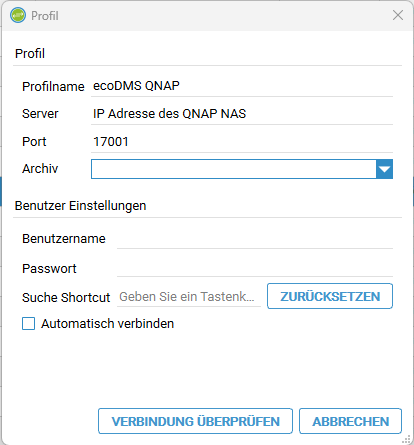Focus the Profilname field showing ecoDMS QNAP

pos(242,86)
